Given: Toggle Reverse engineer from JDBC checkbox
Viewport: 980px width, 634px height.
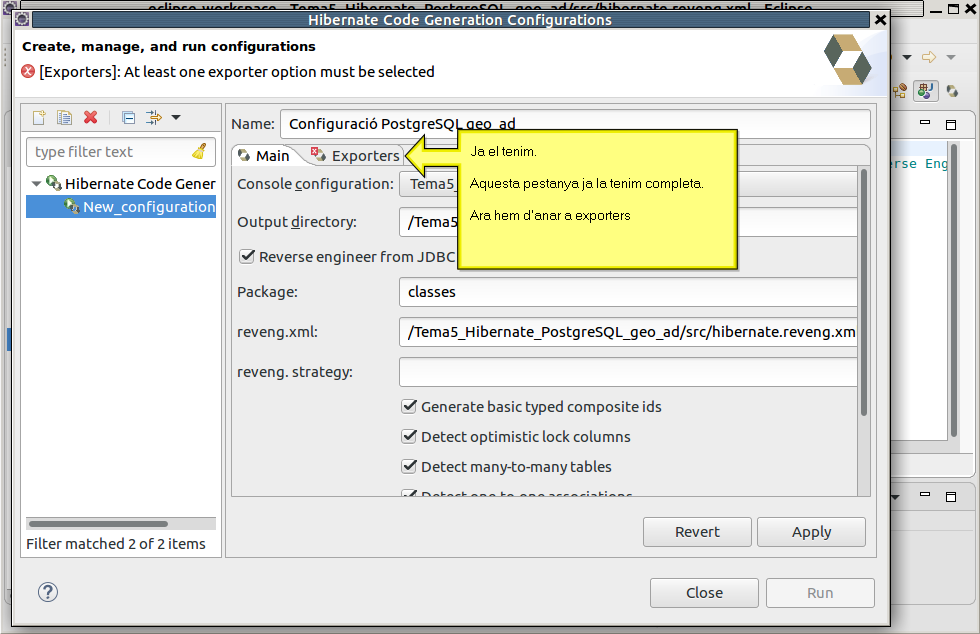Looking at the screenshot, I should coord(248,256).
